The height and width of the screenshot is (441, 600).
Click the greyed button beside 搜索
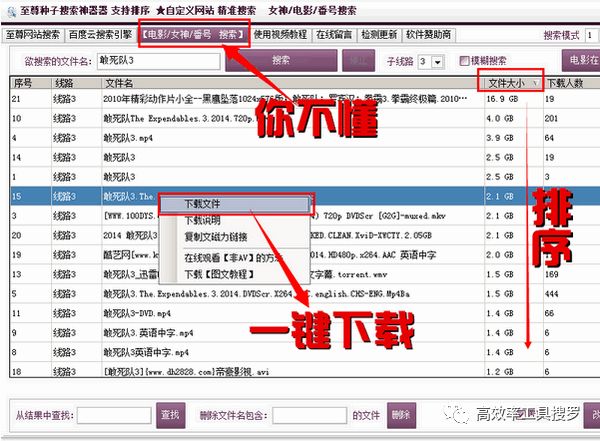pos(359,60)
